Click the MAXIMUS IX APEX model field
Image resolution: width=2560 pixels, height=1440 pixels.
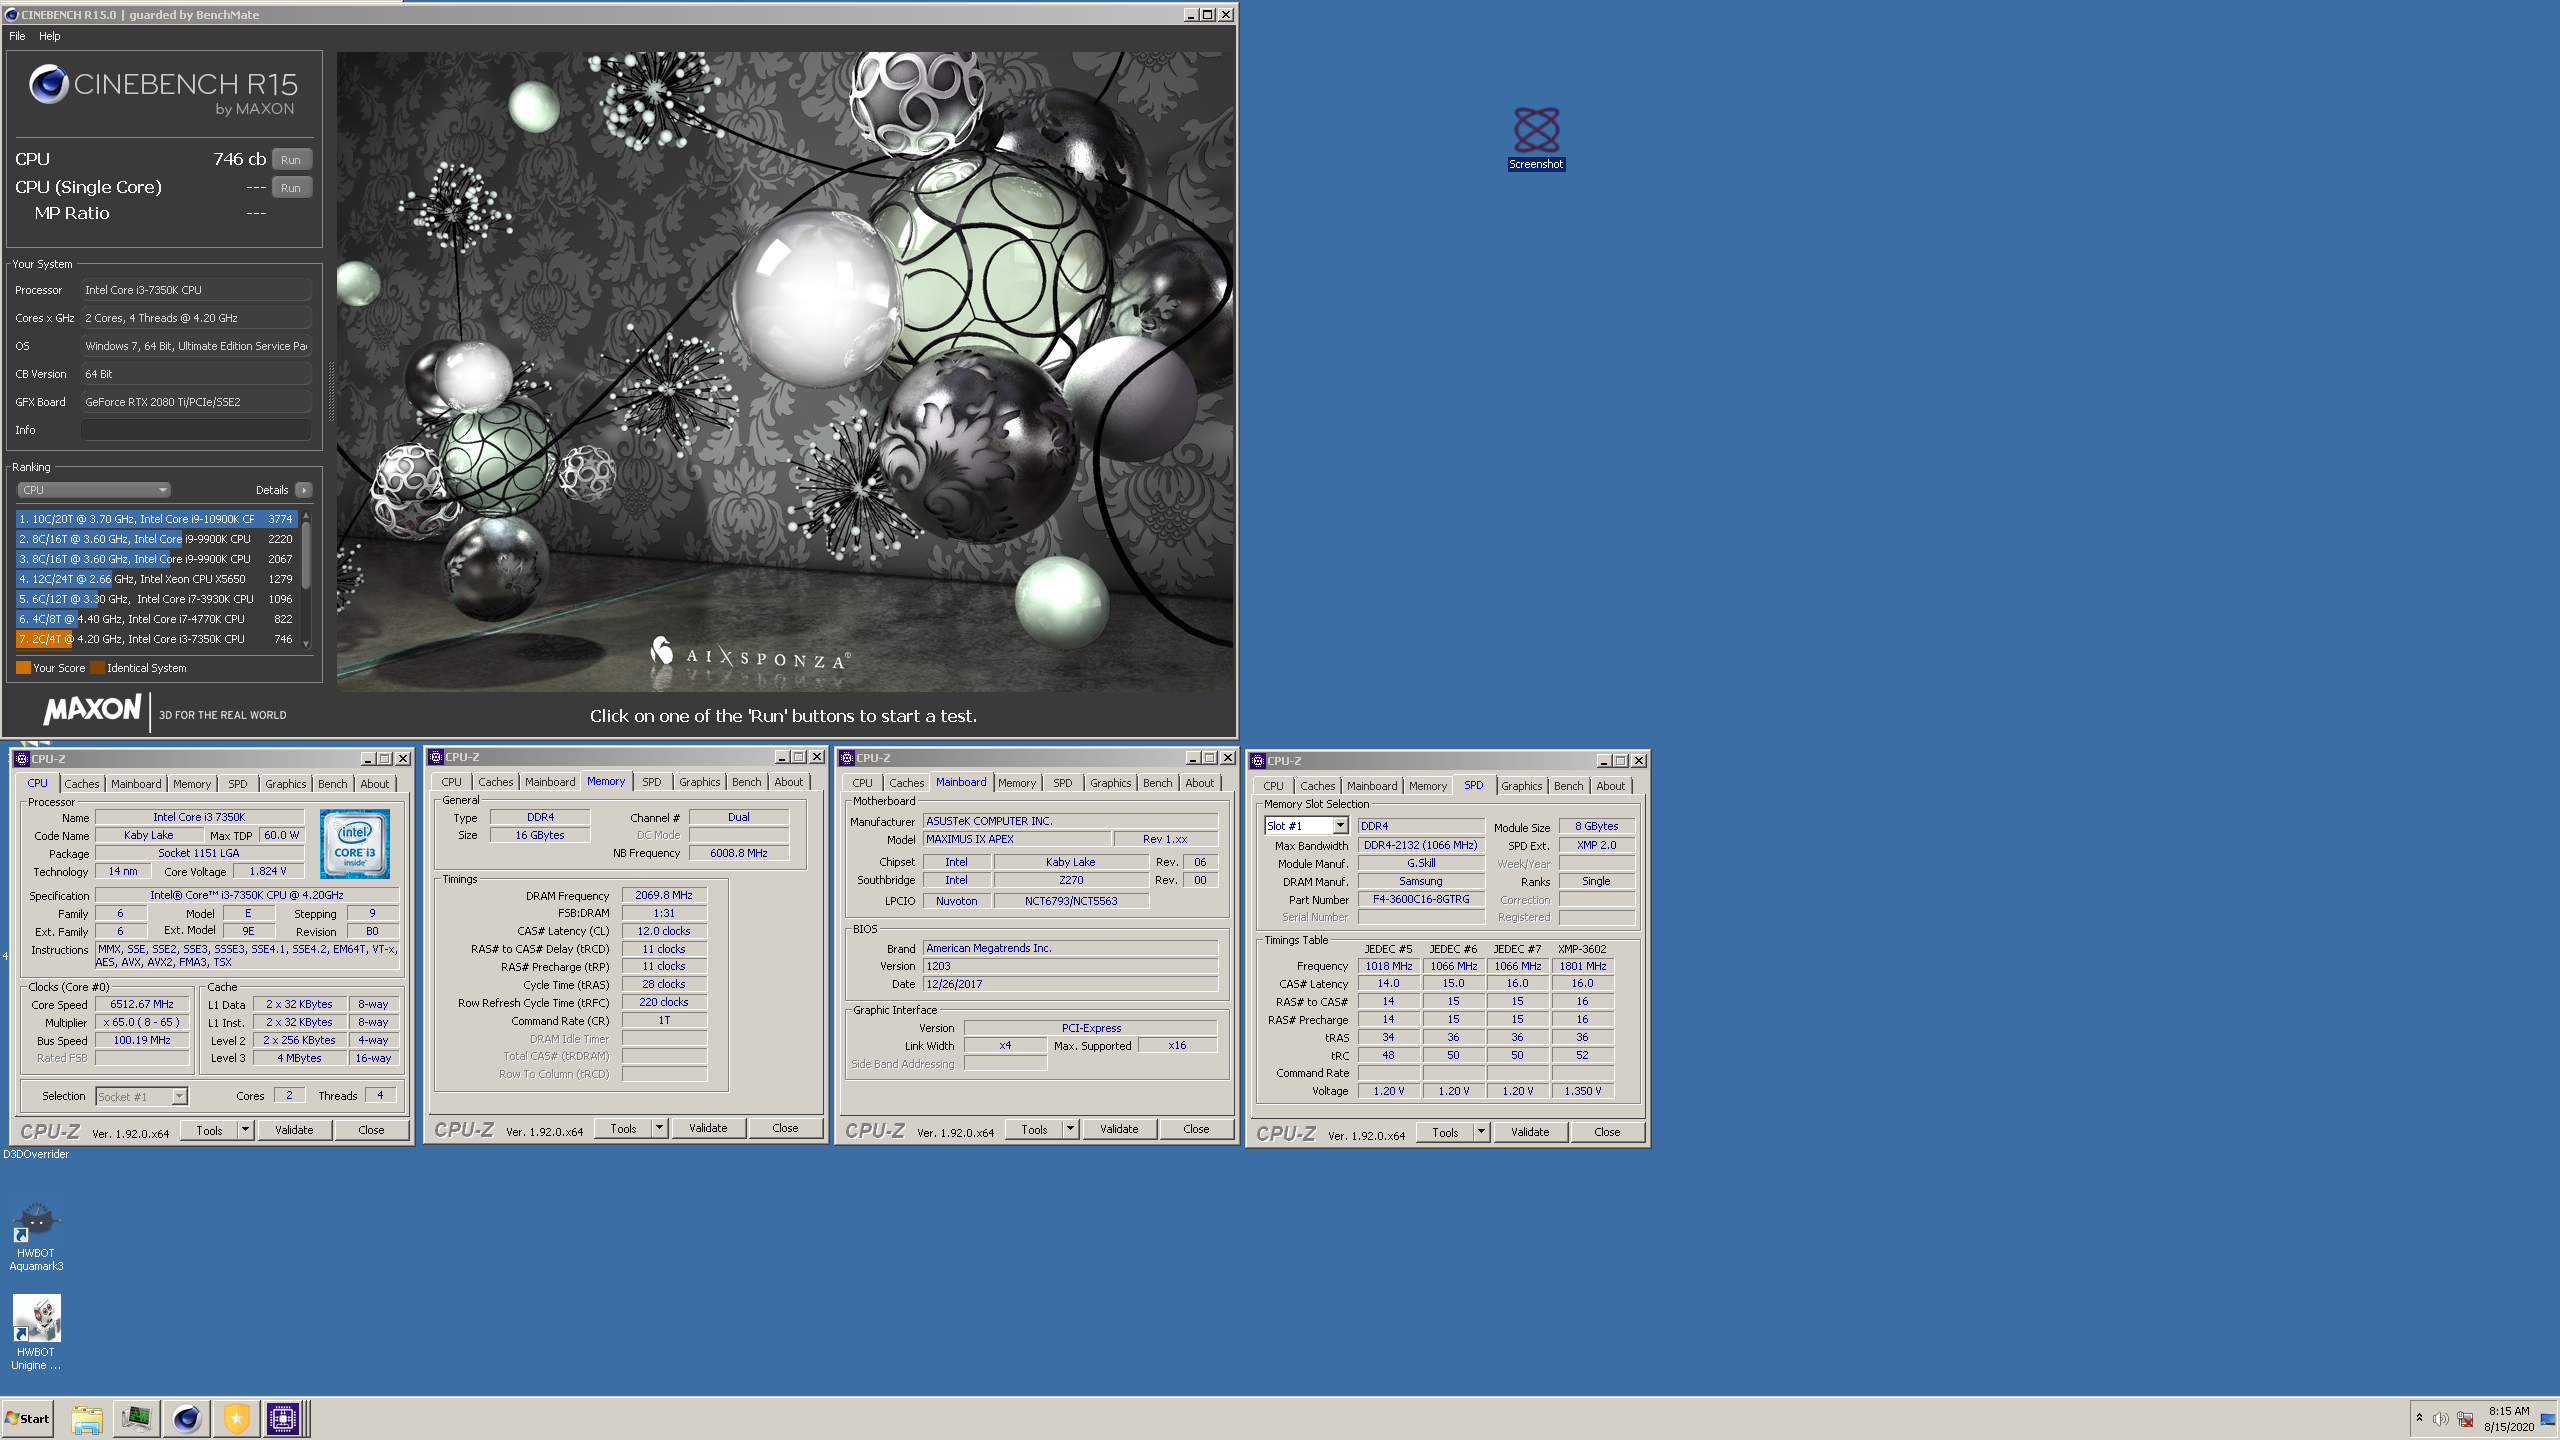(x=1017, y=839)
